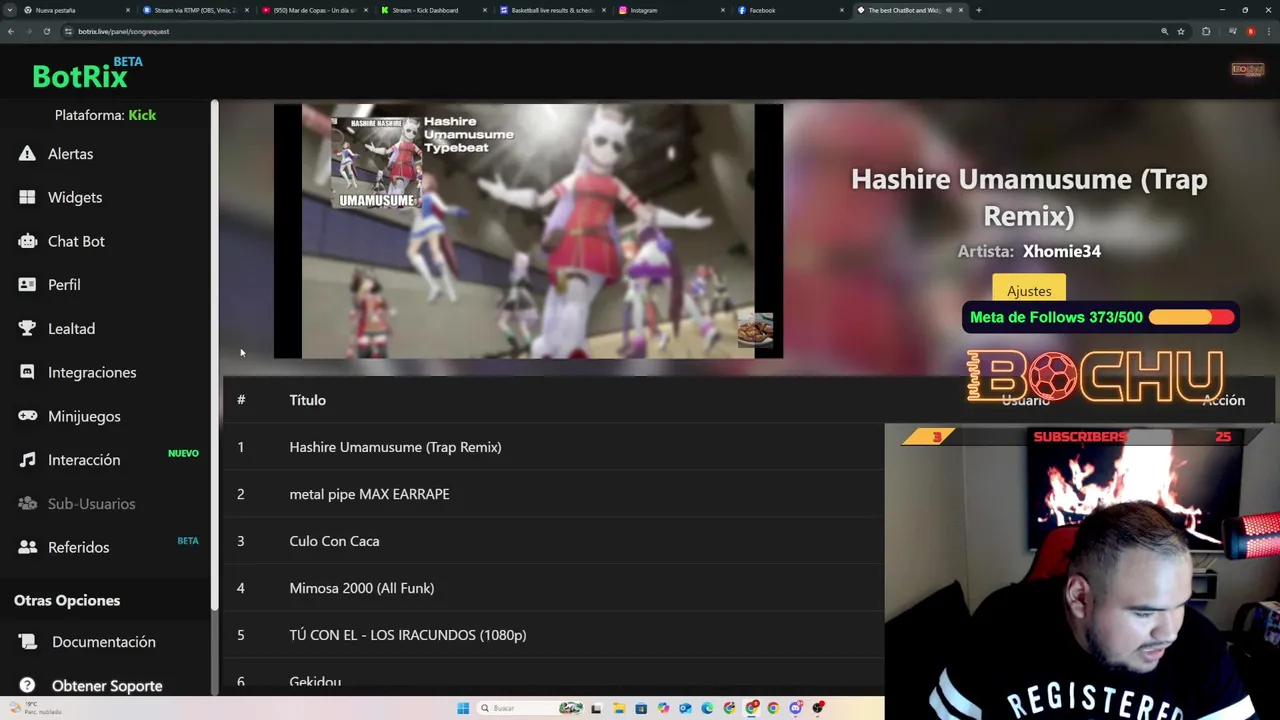Click the sidebar vertical scrollbar
Image resolution: width=1280 pixels, height=720 pixels.
[x=214, y=355]
